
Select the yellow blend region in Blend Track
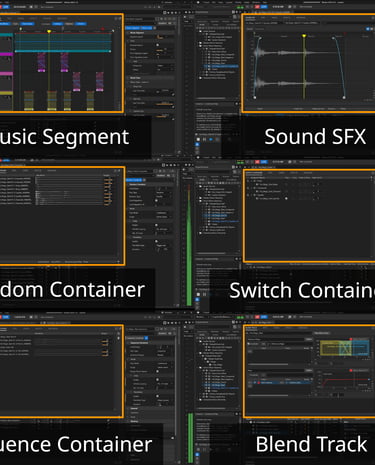(x=330, y=348)
